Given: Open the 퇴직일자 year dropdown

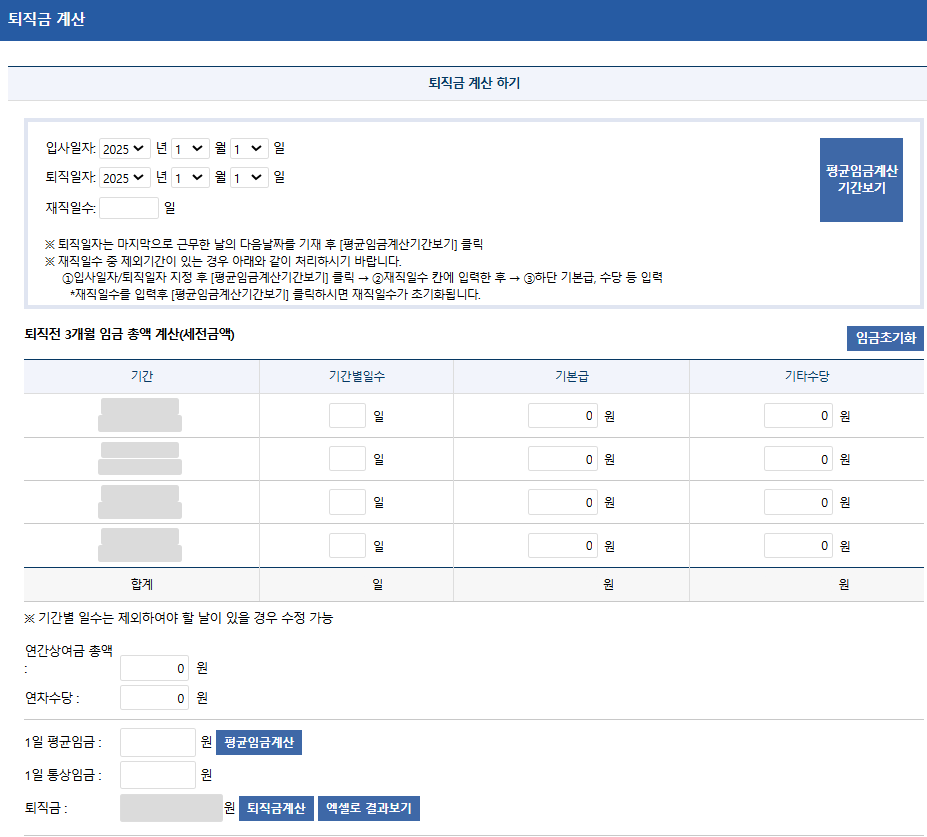Looking at the screenshot, I should 122,176.
